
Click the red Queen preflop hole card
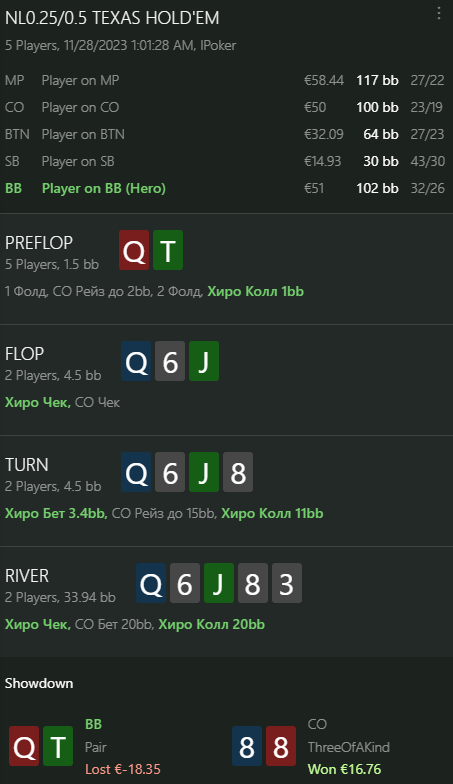coord(134,250)
